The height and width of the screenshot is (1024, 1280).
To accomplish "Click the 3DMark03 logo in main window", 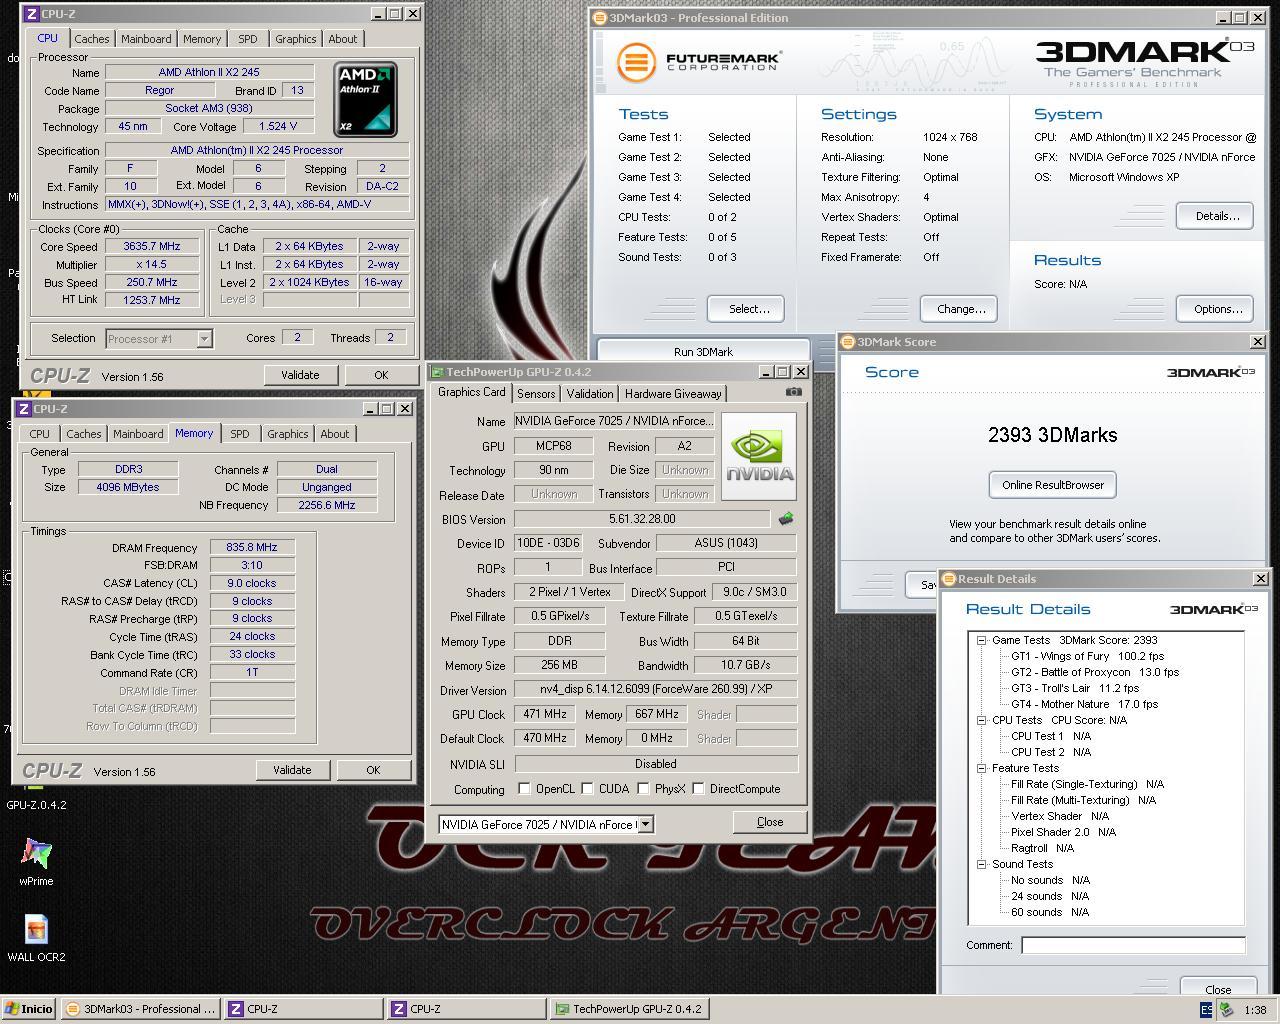I will click(1143, 62).
